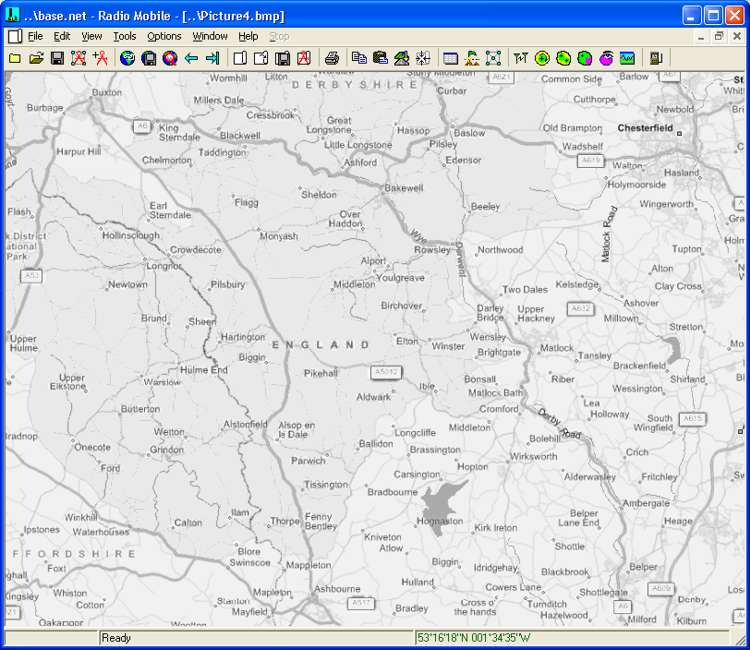Click Youlgreave label on the map
Viewport: 750px width, 650px height.
click(400, 277)
